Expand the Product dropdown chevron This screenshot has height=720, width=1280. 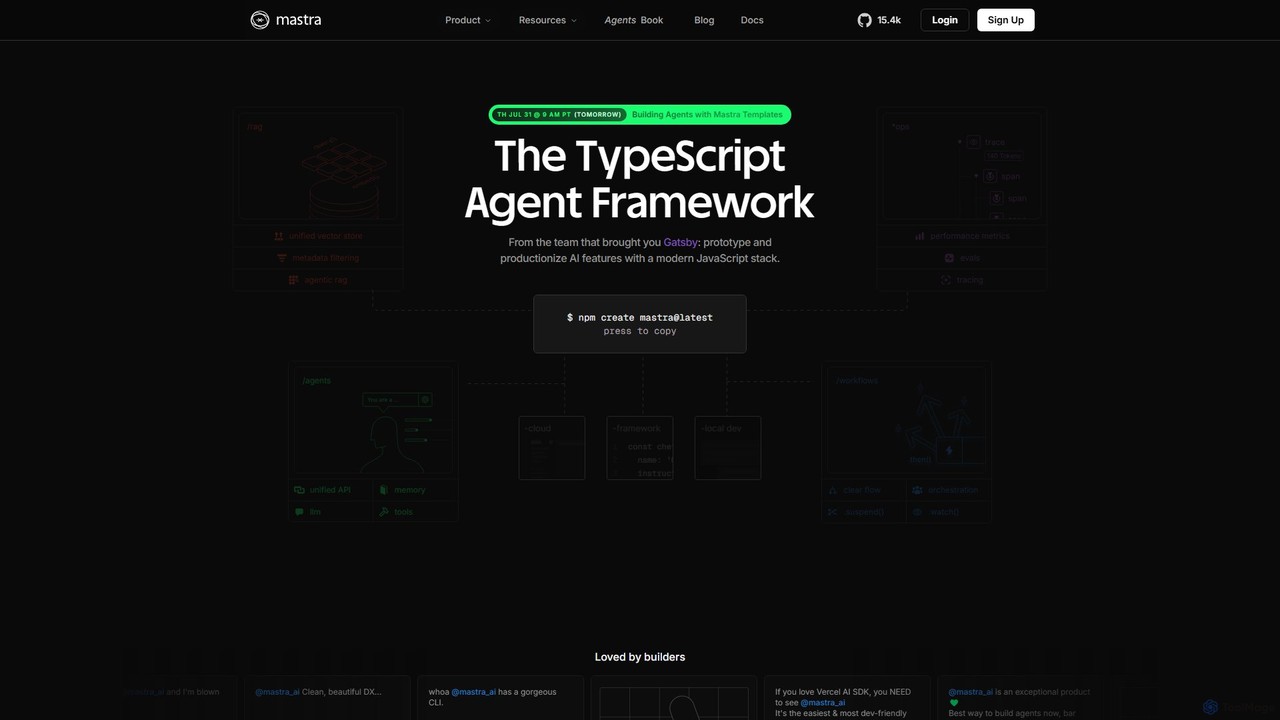pos(488,20)
